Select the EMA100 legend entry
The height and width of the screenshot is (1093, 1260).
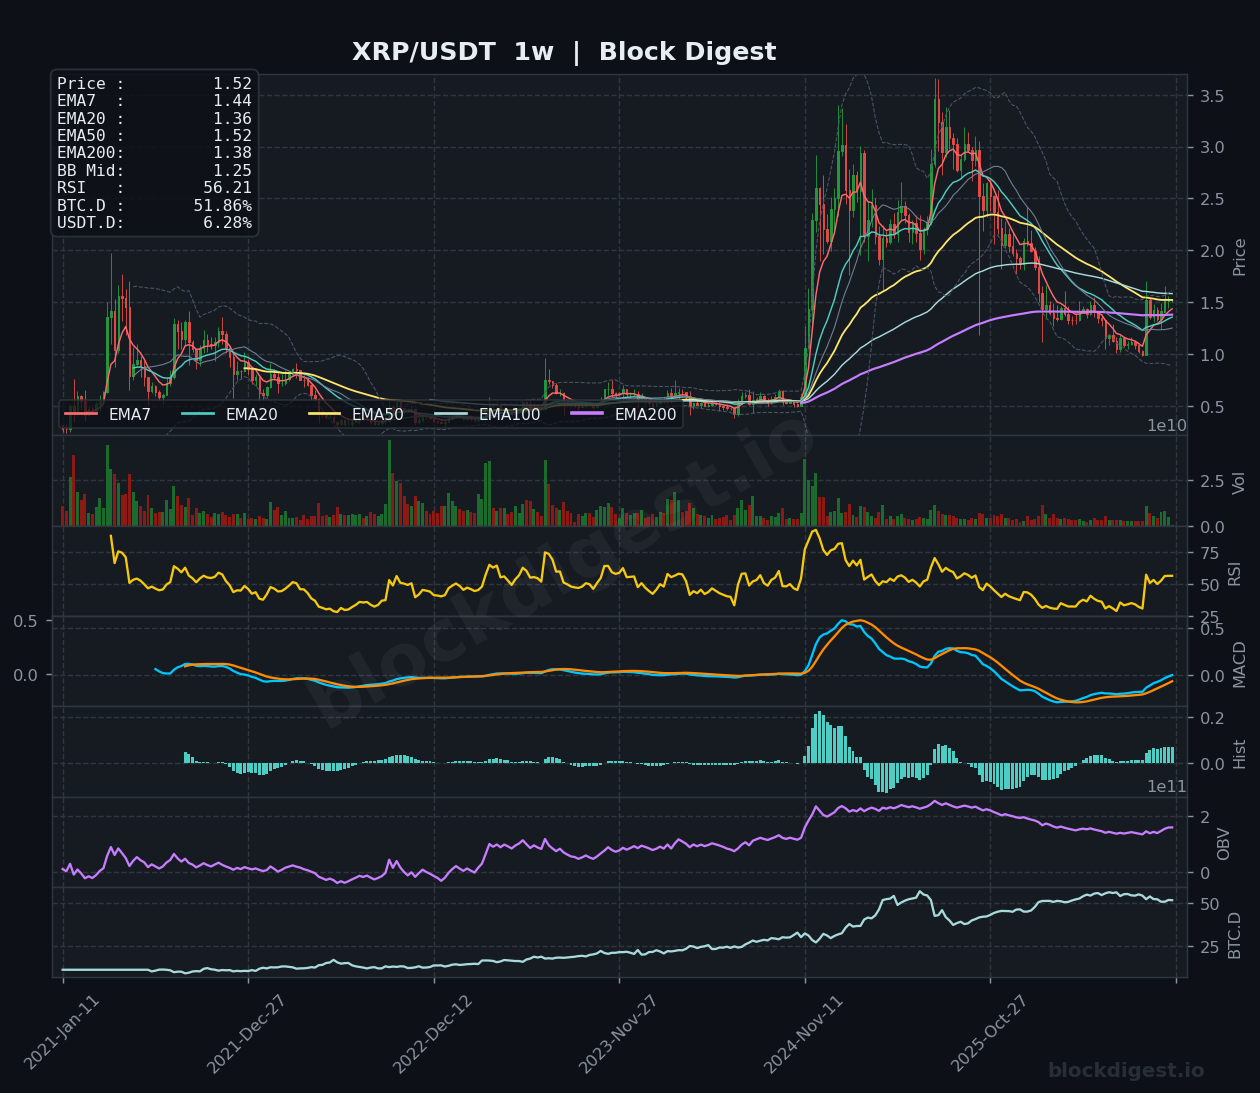click(x=487, y=414)
